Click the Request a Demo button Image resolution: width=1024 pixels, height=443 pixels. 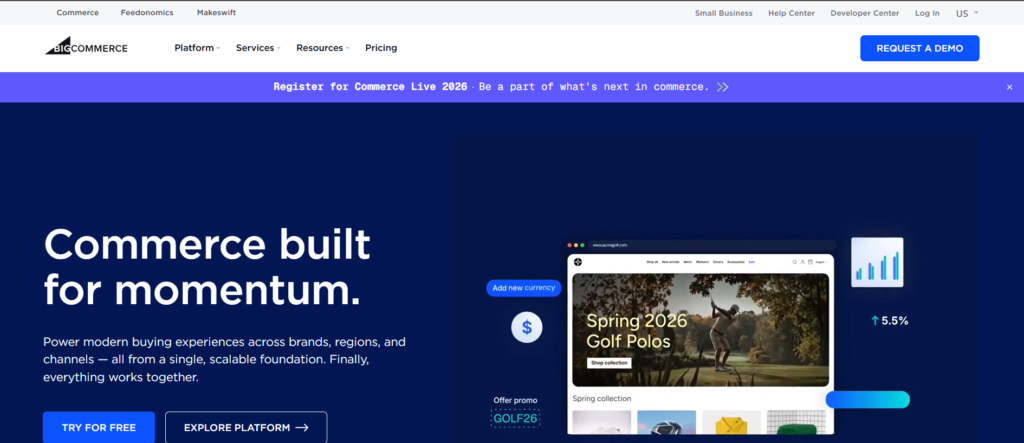coord(920,48)
